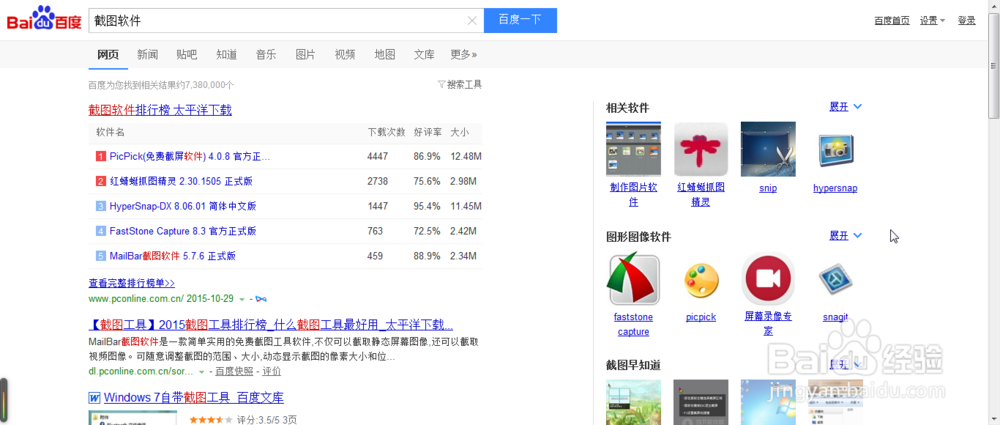Select the 网页 tab
Image resolution: width=1000 pixels, height=425 pixels.
108,54
